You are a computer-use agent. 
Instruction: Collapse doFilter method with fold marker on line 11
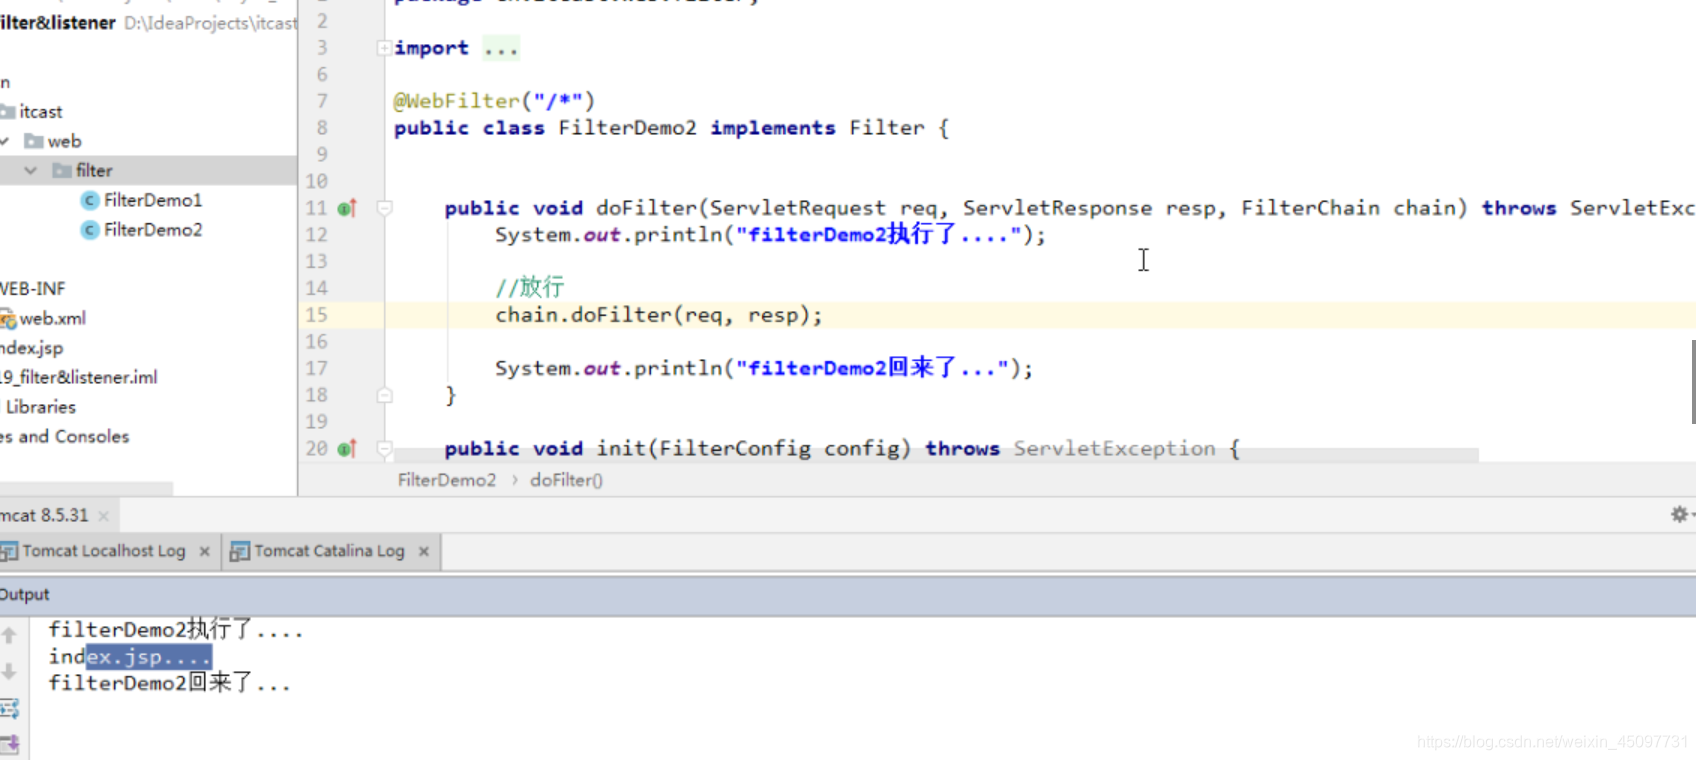click(384, 208)
